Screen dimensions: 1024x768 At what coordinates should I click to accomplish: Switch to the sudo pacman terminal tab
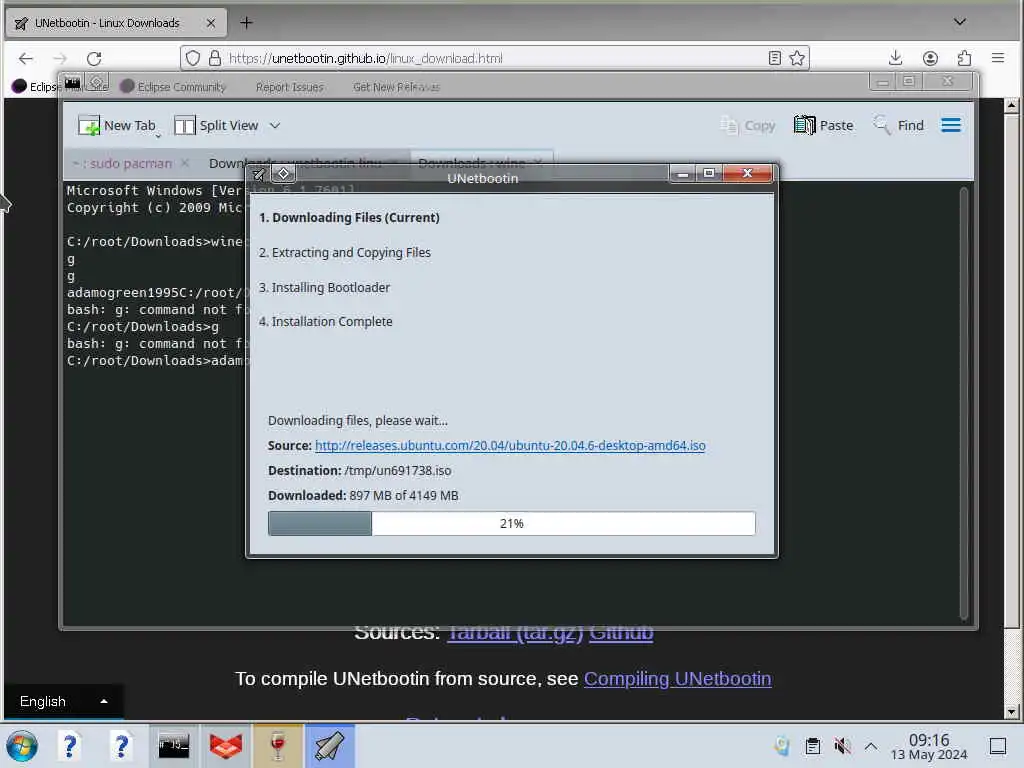click(123, 163)
